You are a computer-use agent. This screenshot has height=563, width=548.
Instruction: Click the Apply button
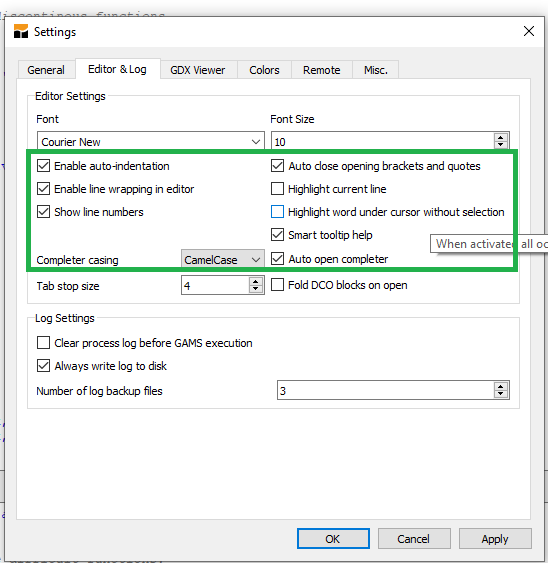[x=495, y=539]
